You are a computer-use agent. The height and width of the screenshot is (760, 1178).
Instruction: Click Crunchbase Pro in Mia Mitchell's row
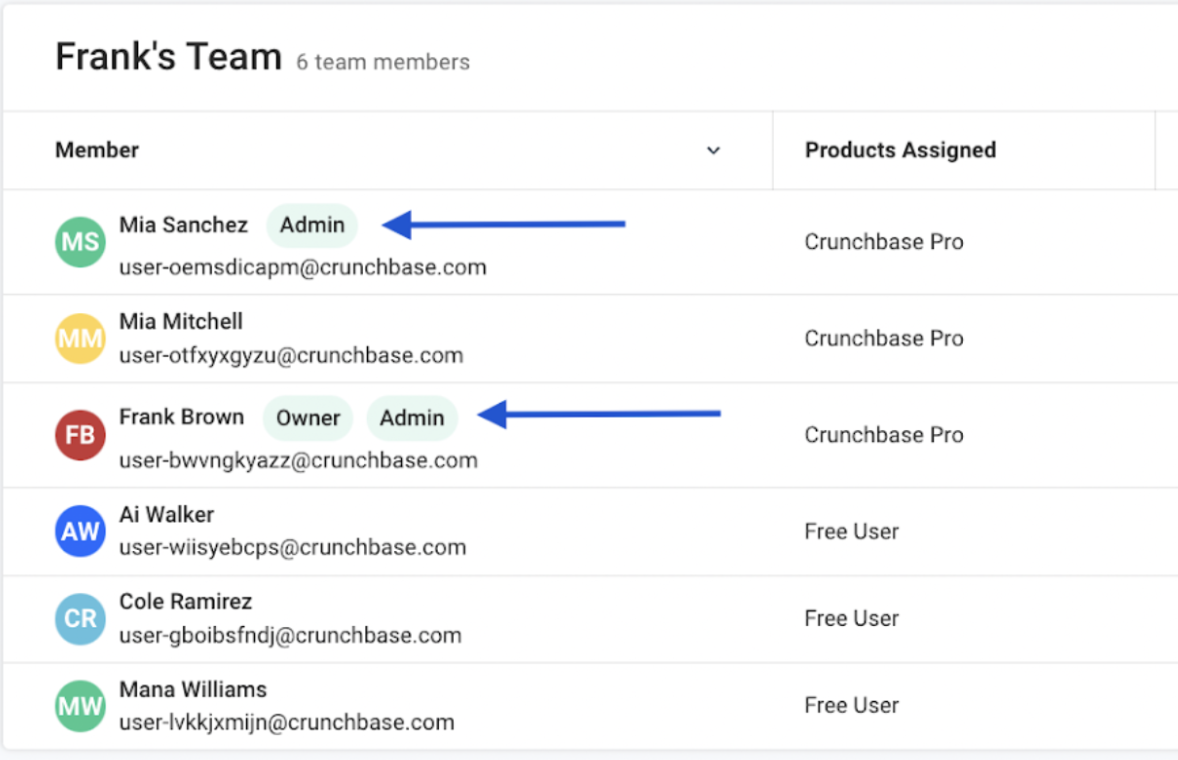pos(884,339)
